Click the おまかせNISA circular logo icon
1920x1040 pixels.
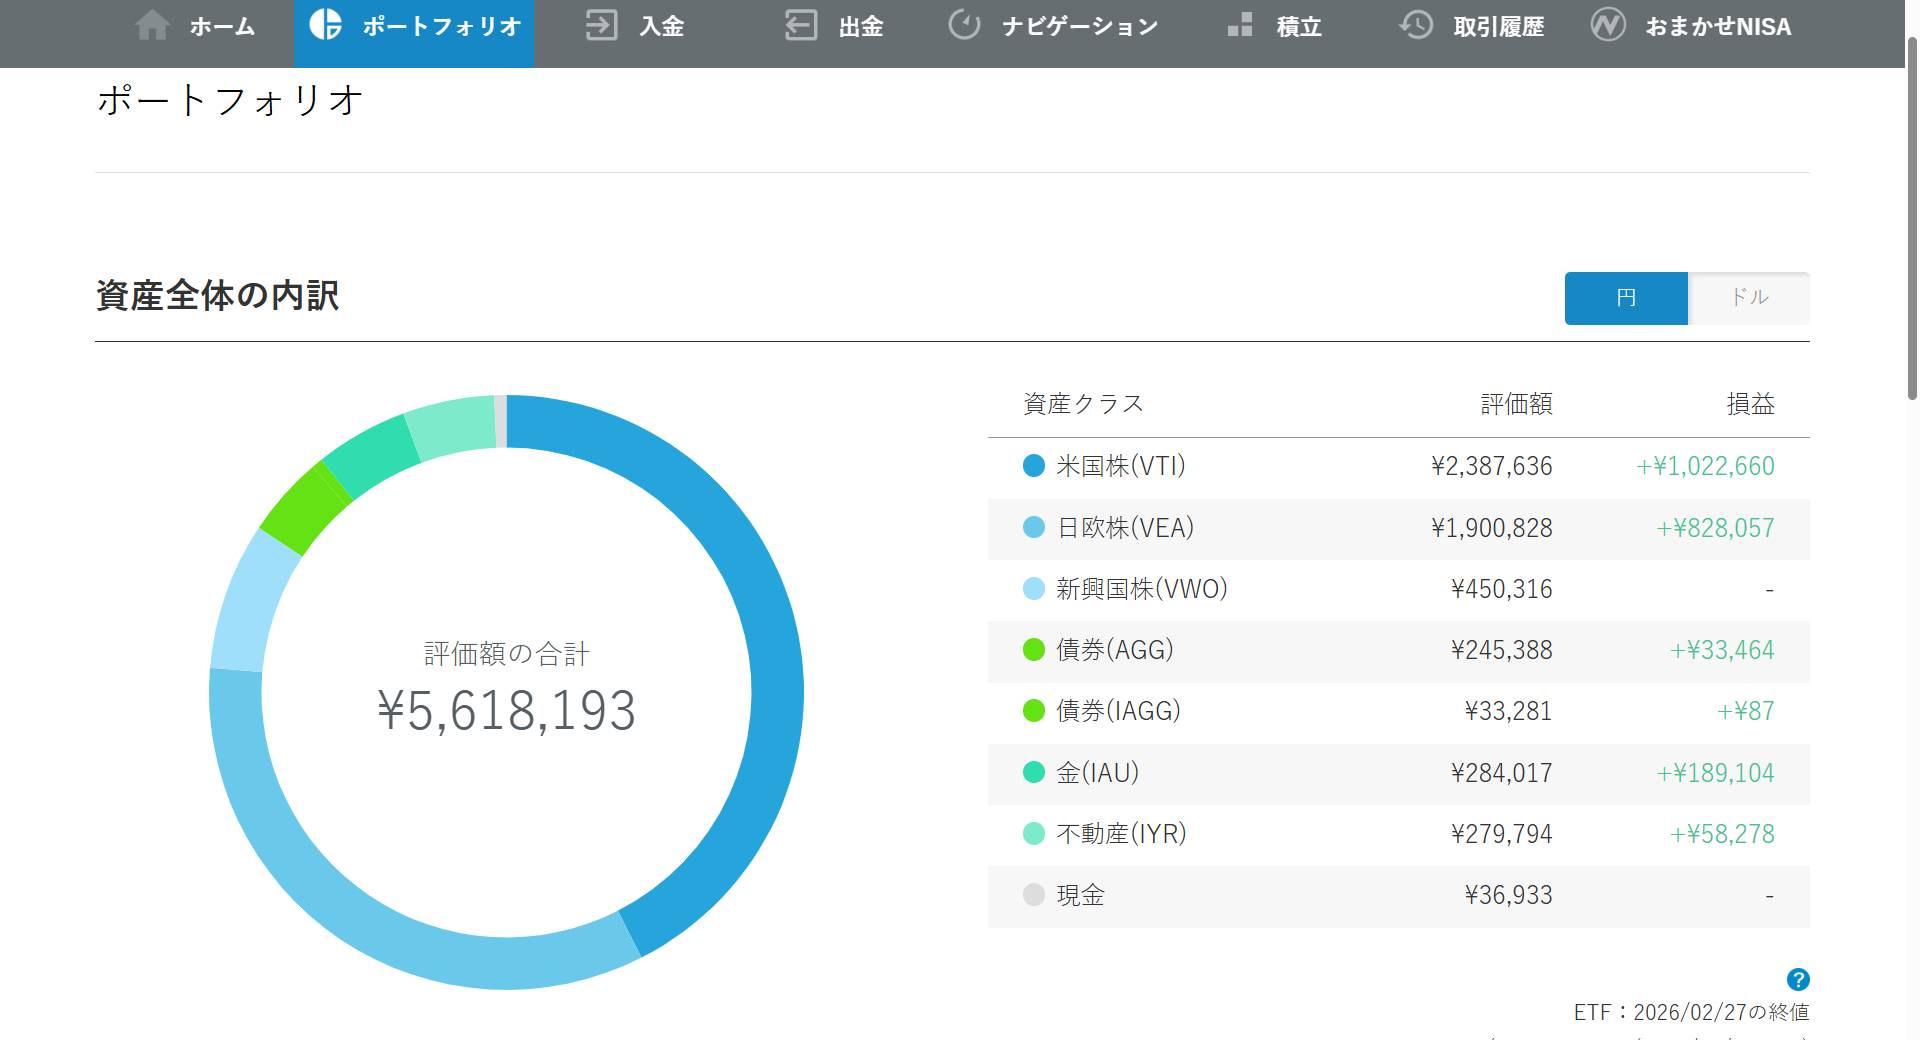[1609, 26]
